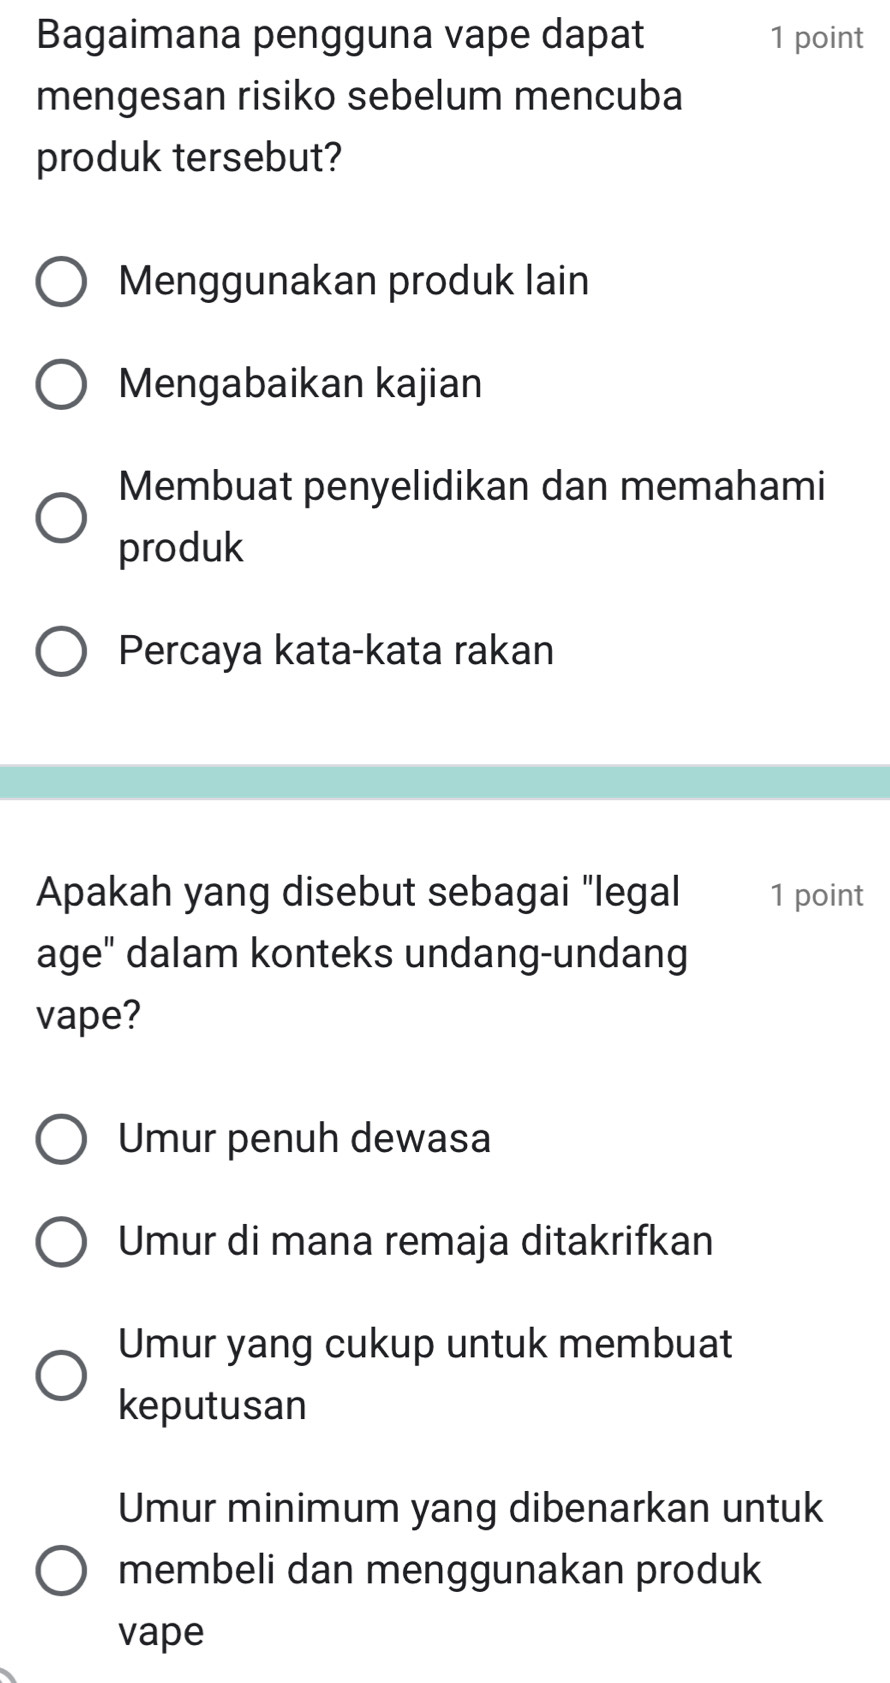Click the '1 point' label of first question
Screen dimensions: 890x1683
816,38
